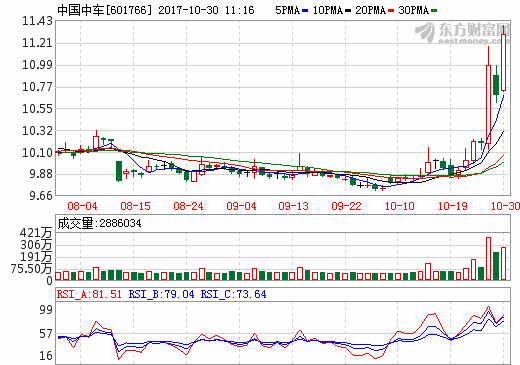Click the 57 RSI axis label
Image resolution: width=520 pixels, height=365 pixels.
(x=46, y=333)
